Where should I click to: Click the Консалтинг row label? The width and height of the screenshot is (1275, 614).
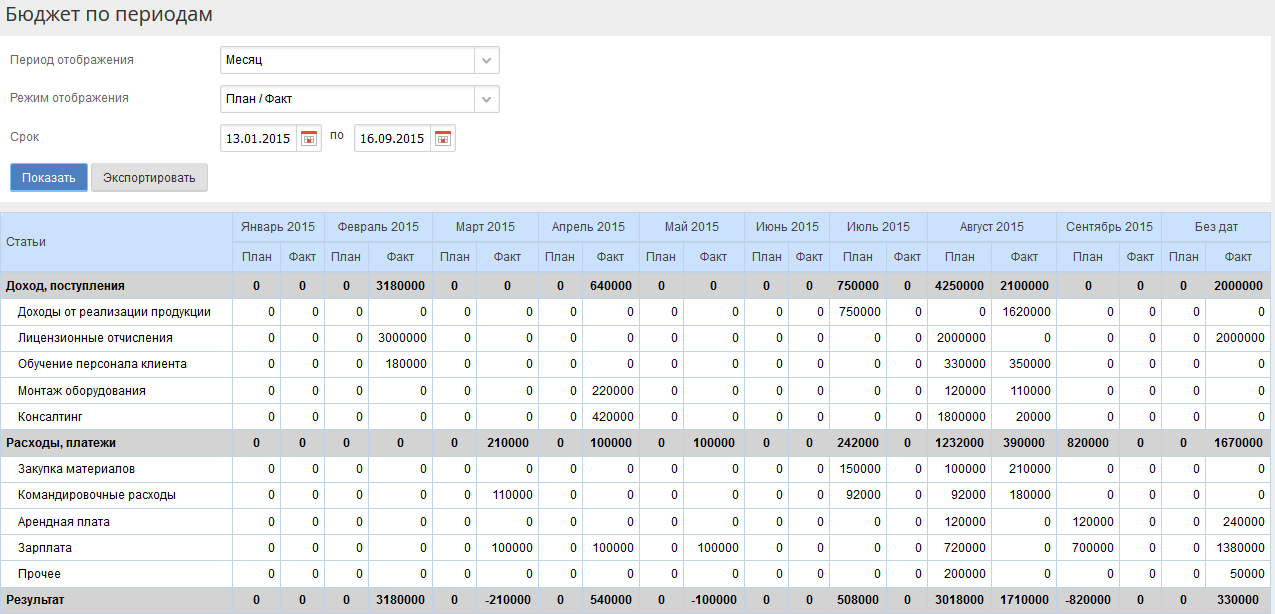click(x=52, y=417)
